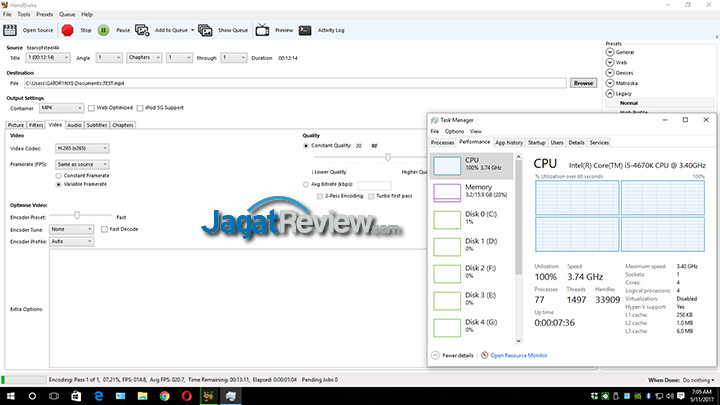Select the Constant Framerate radio button
The height and width of the screenshot is (405, 720).
pos(58,176)
